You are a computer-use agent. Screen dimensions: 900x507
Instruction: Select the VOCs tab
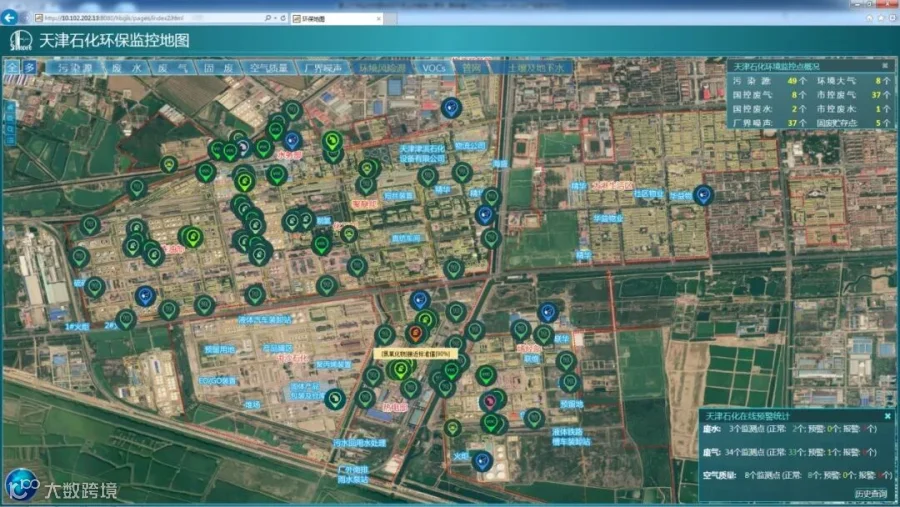pos(433,68)
